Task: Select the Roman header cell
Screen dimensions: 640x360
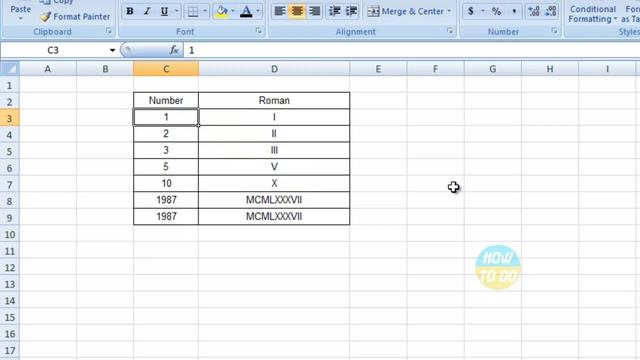Action: pyautogui.click(x=274, y=100)
